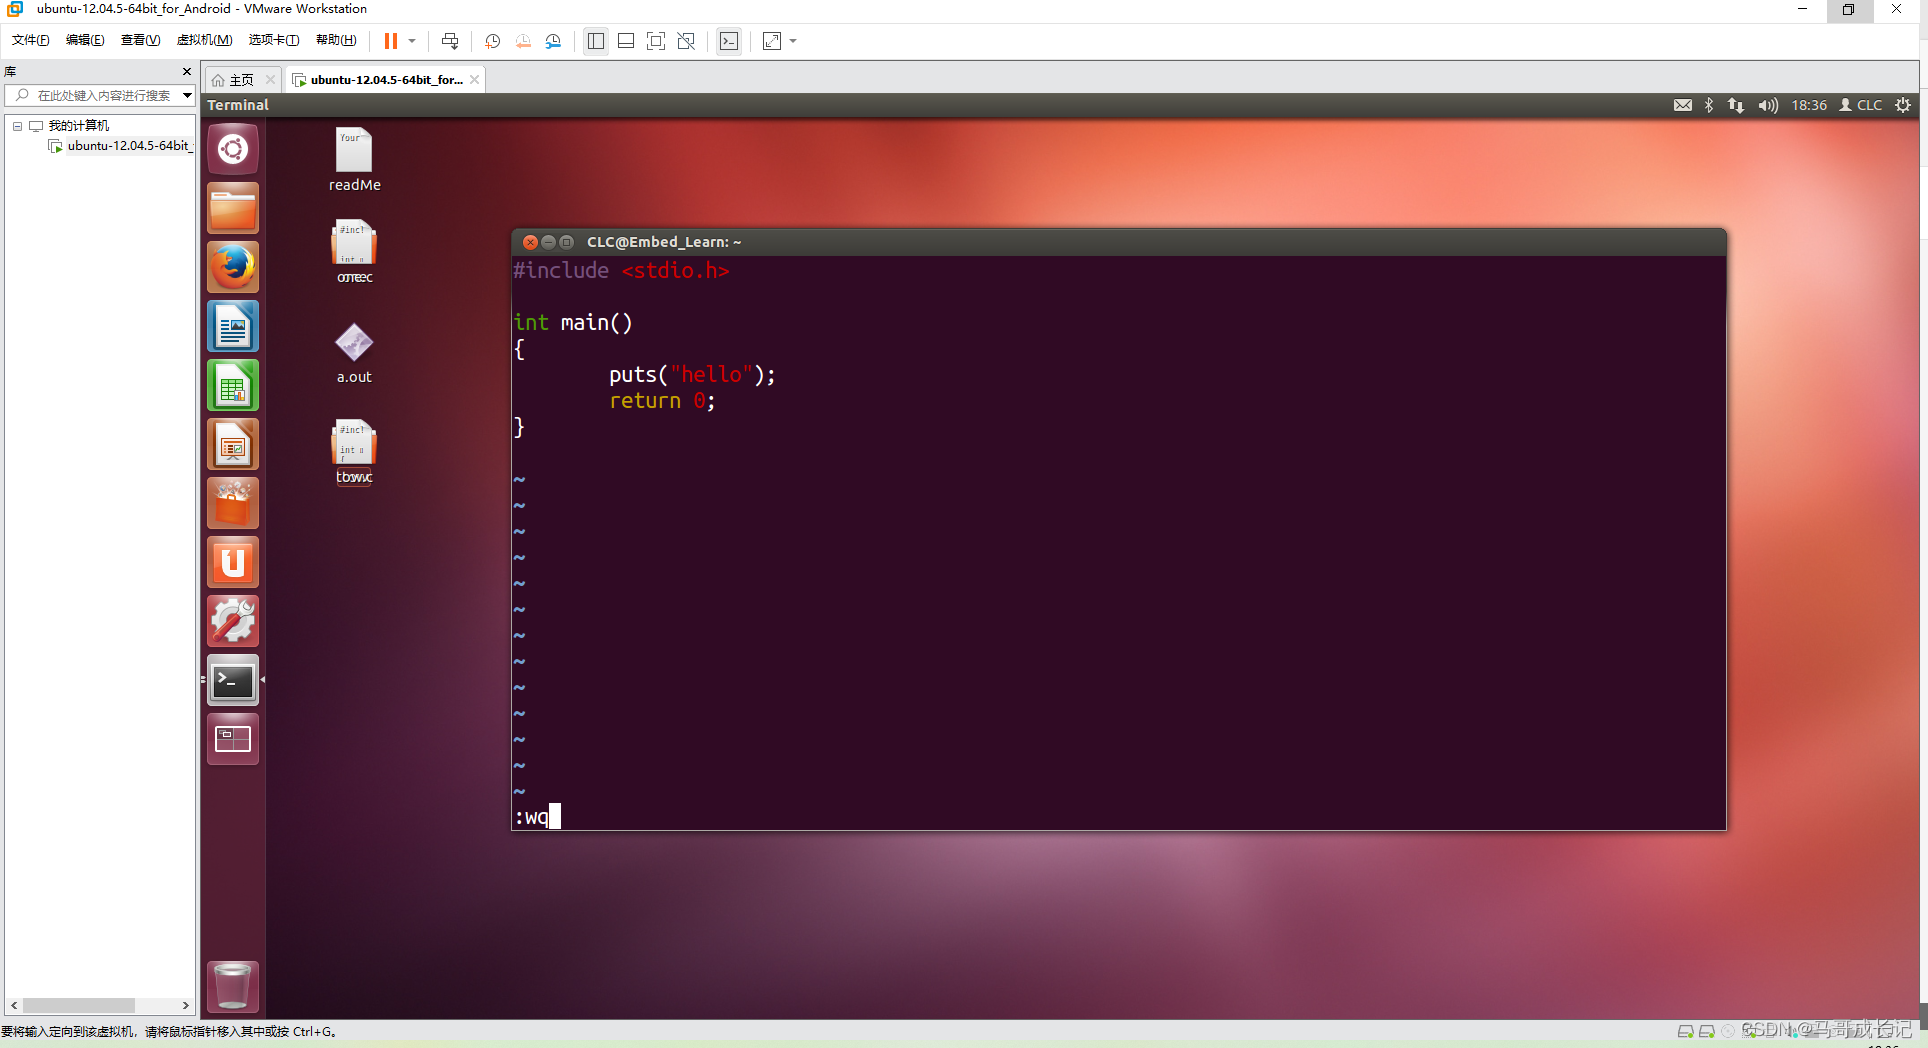Image resolution: width=1928 pixels, height=1048 pixels.
Task: Collapse the 我的计算机 tree node
Action: (x=17, y=126)
